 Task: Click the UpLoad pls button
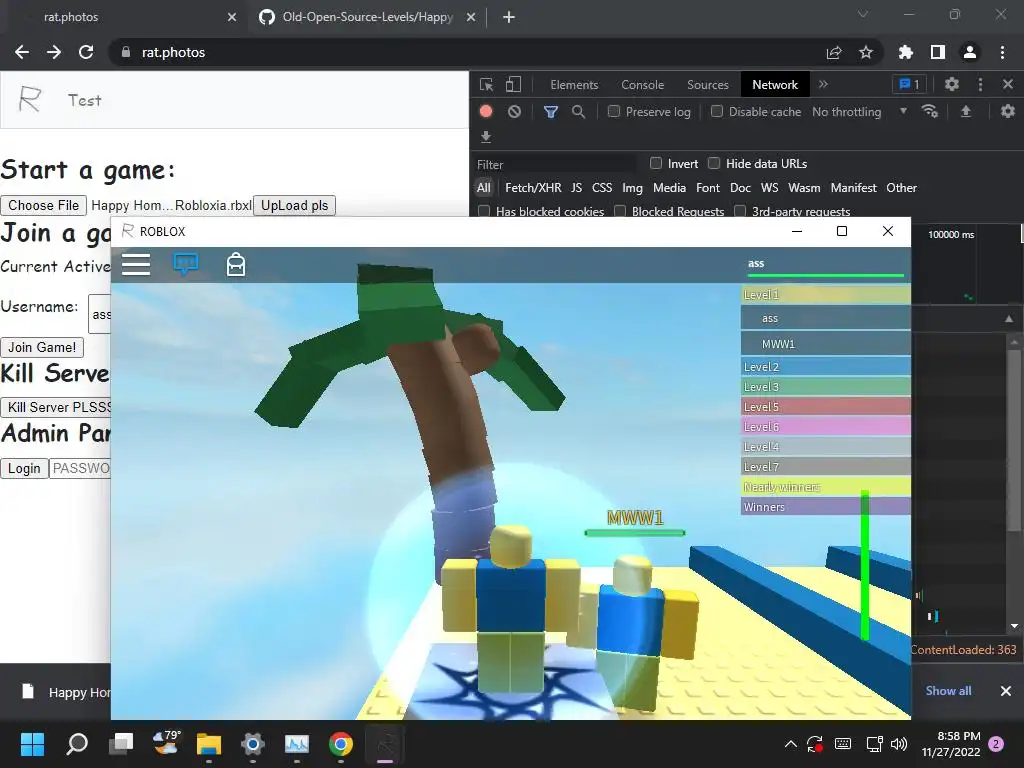pyautogui.click(x=295, y=205)
